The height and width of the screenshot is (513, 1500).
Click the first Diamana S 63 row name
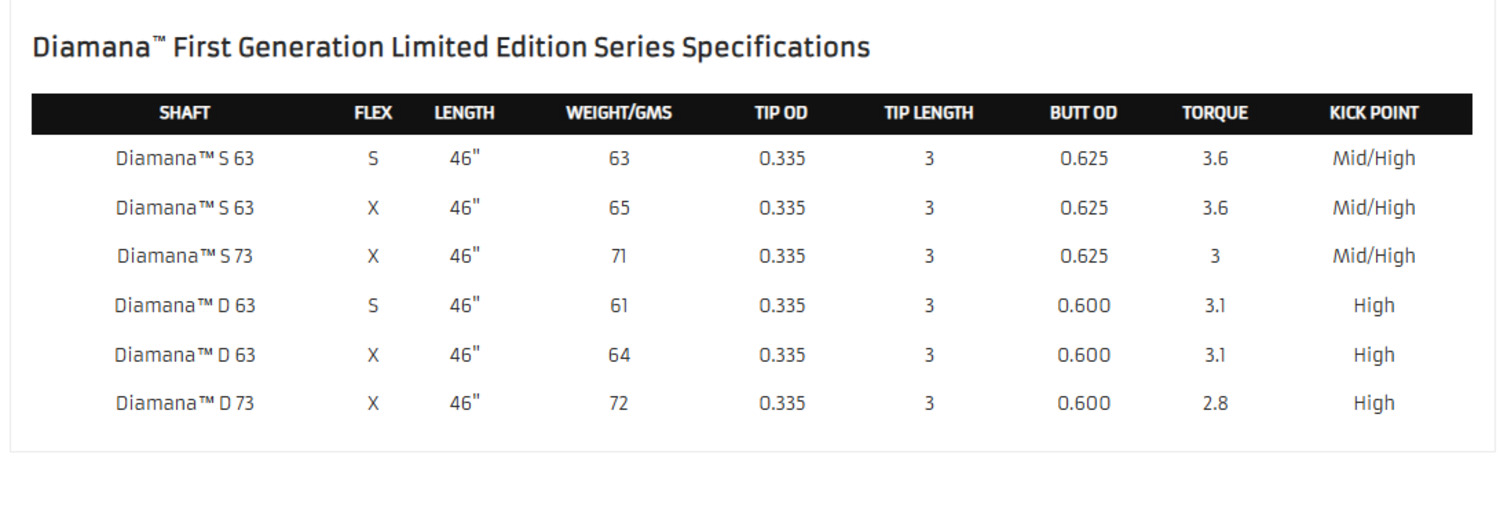pyautogui.click(x=185, y=158)
